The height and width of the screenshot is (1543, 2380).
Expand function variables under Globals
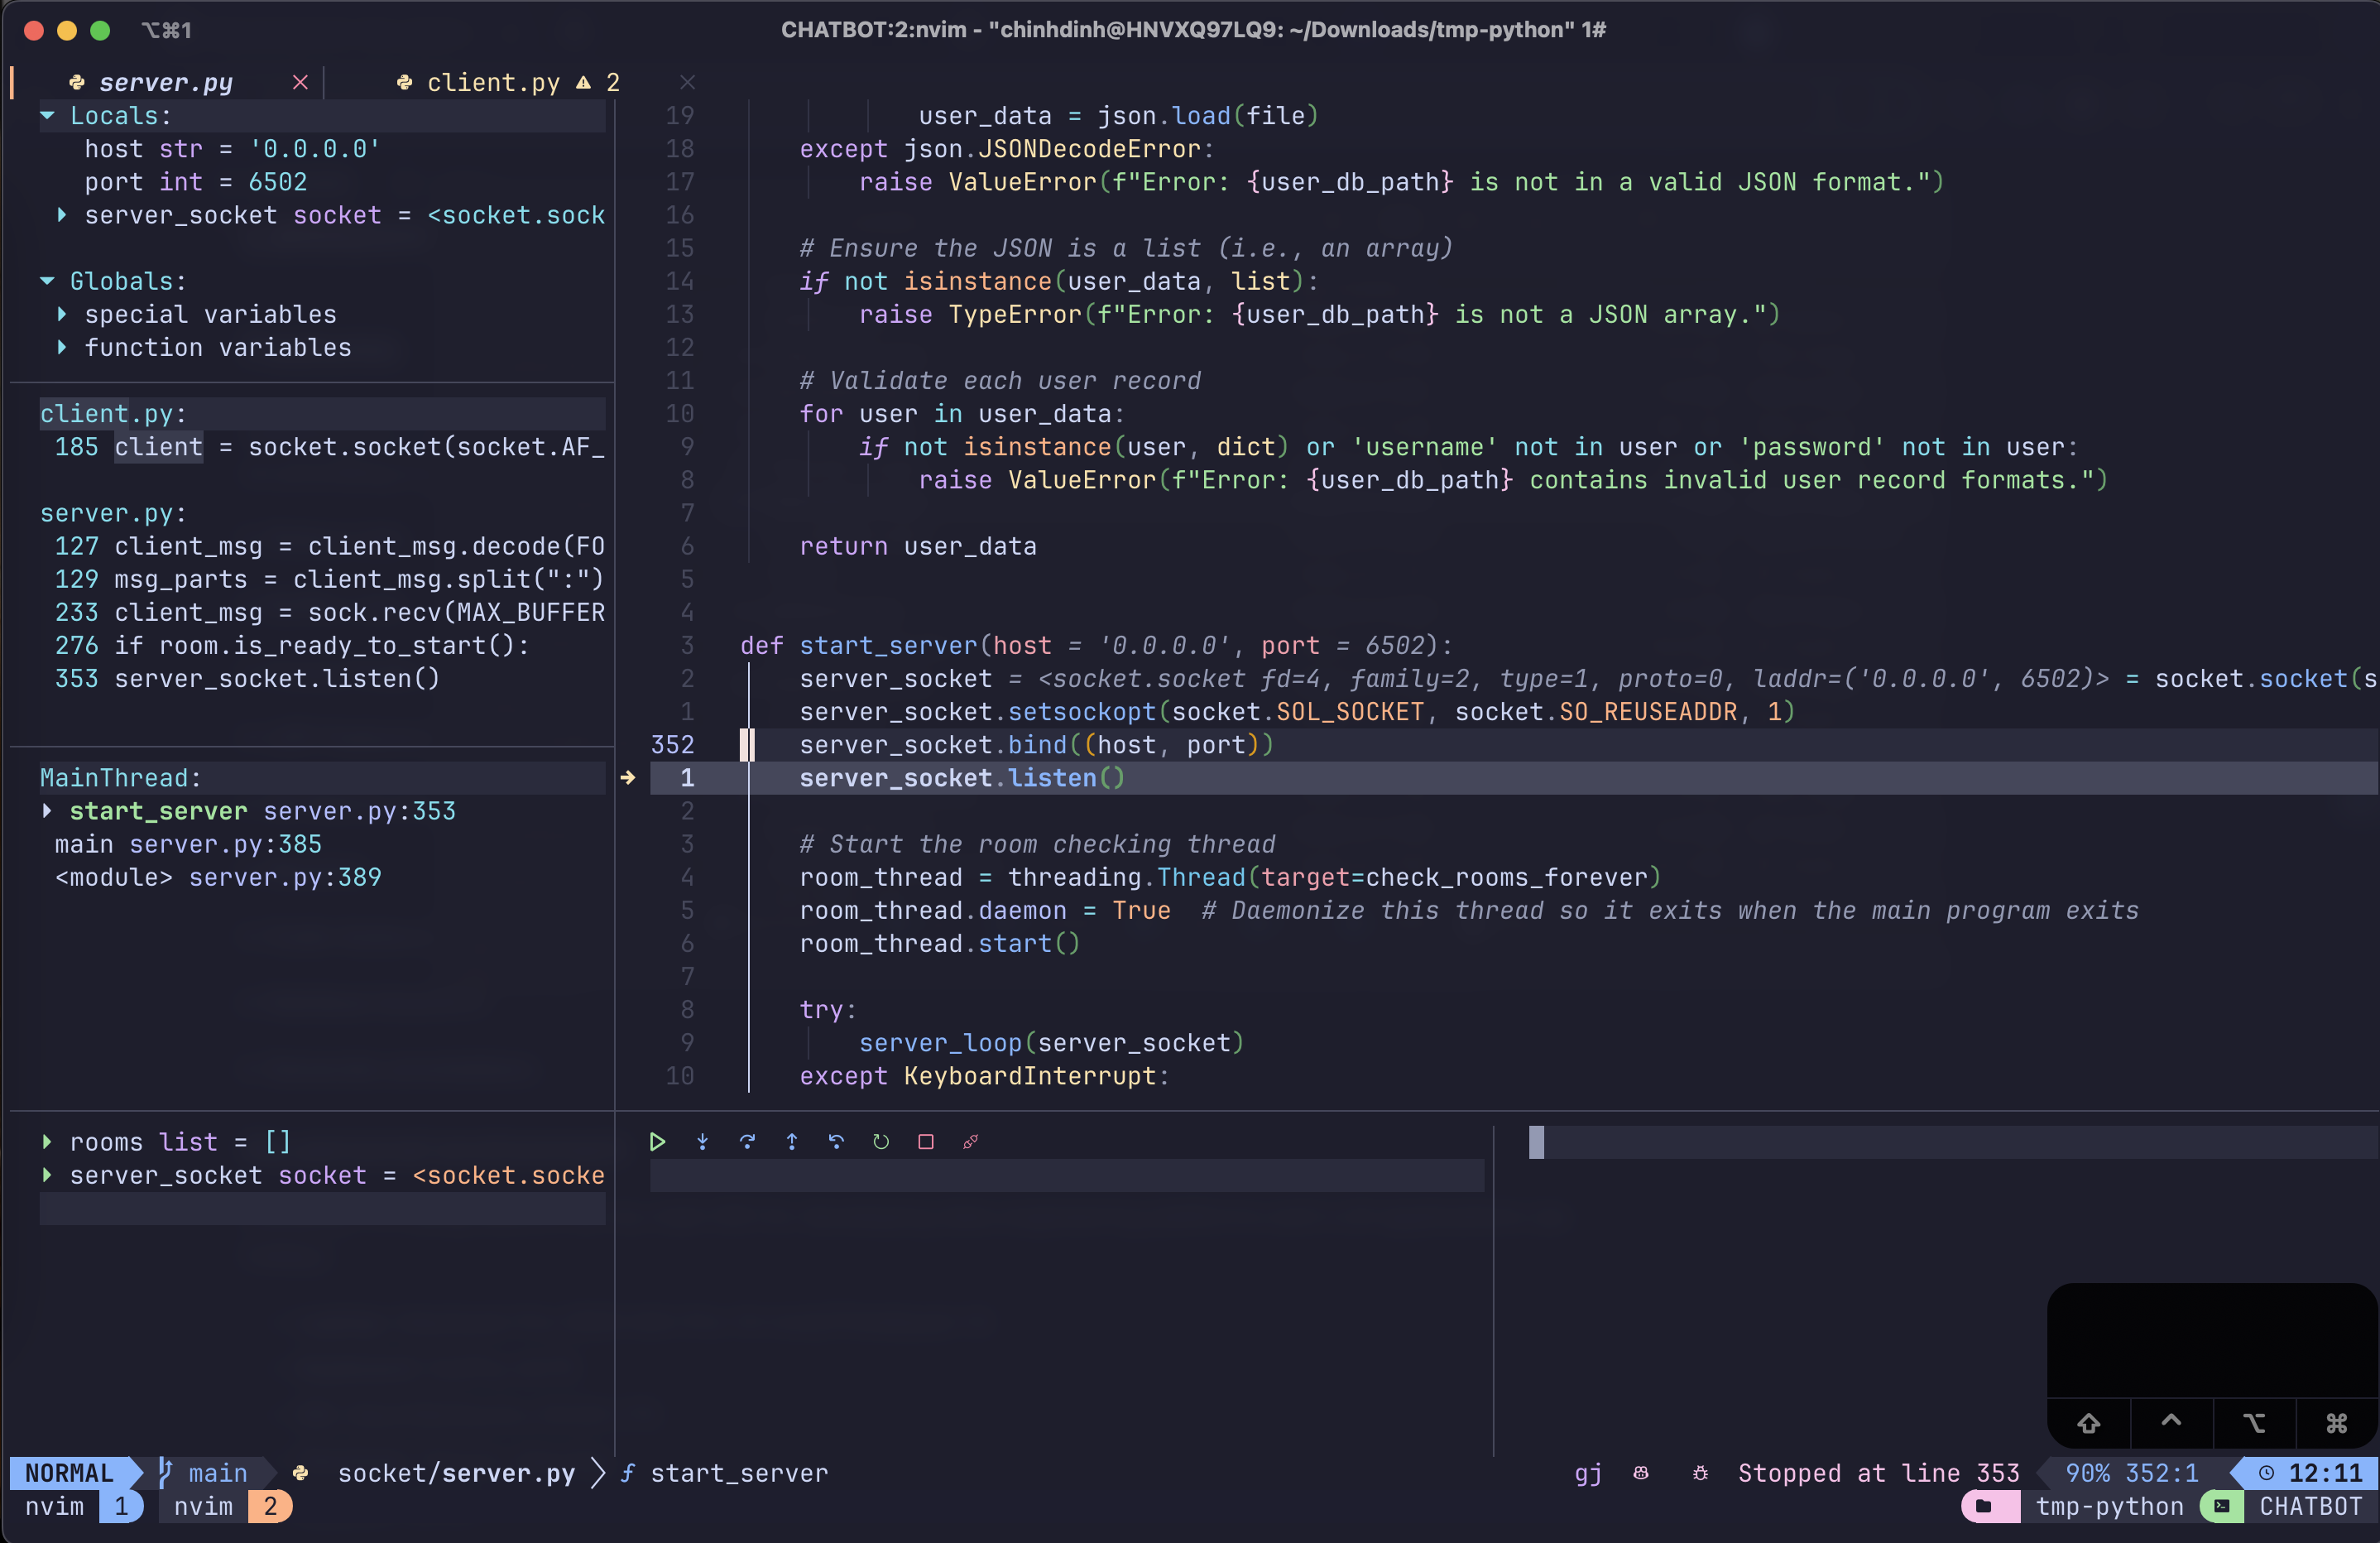point(62,347)
